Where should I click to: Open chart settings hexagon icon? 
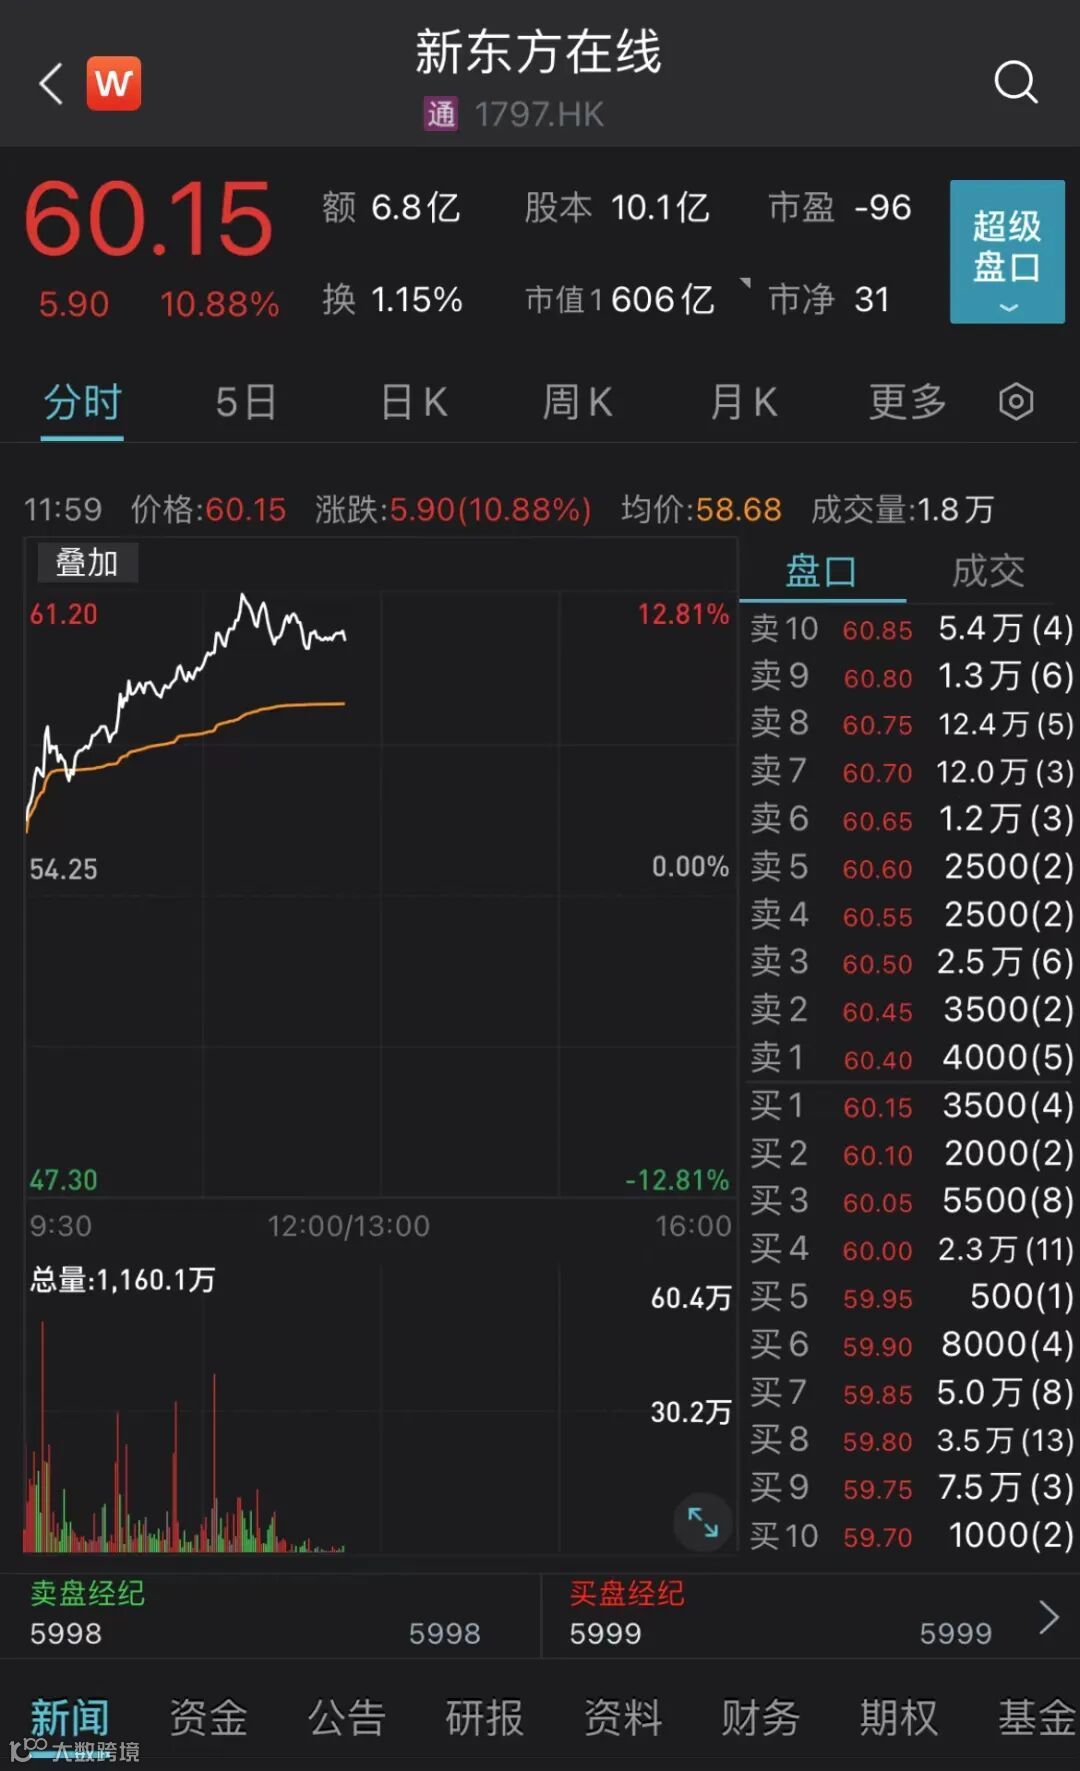click(x=1016, y=402)
